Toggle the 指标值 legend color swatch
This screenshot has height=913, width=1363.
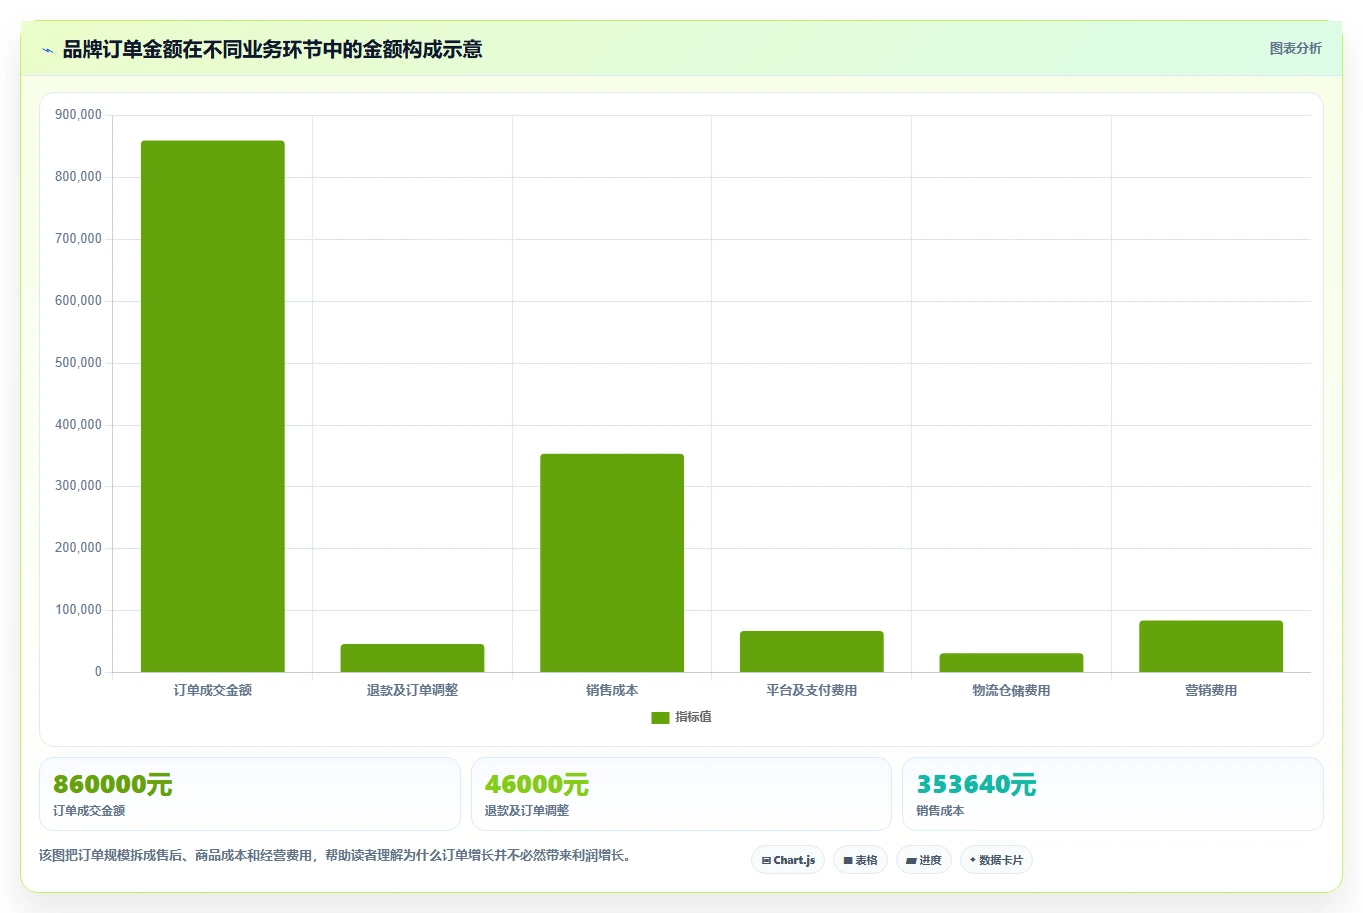tap(660, 717)
